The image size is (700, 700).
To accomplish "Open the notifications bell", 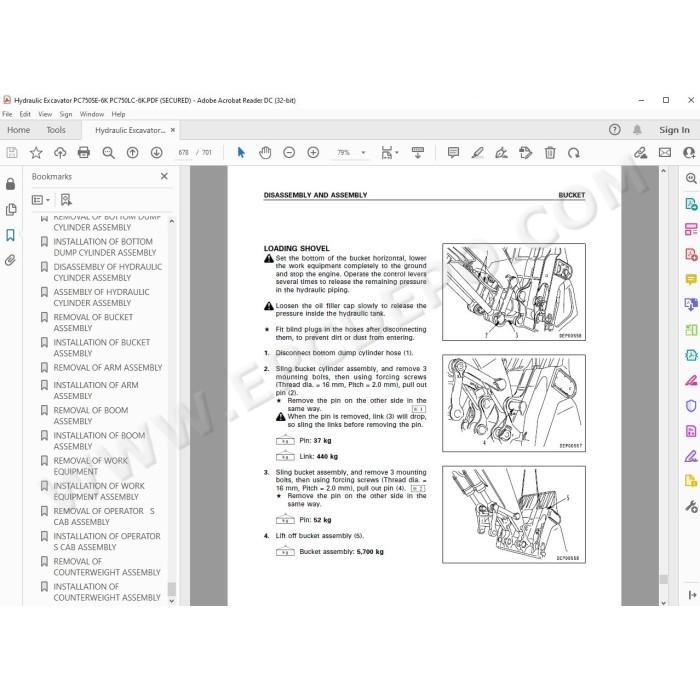I will click(x=637, y=130).
